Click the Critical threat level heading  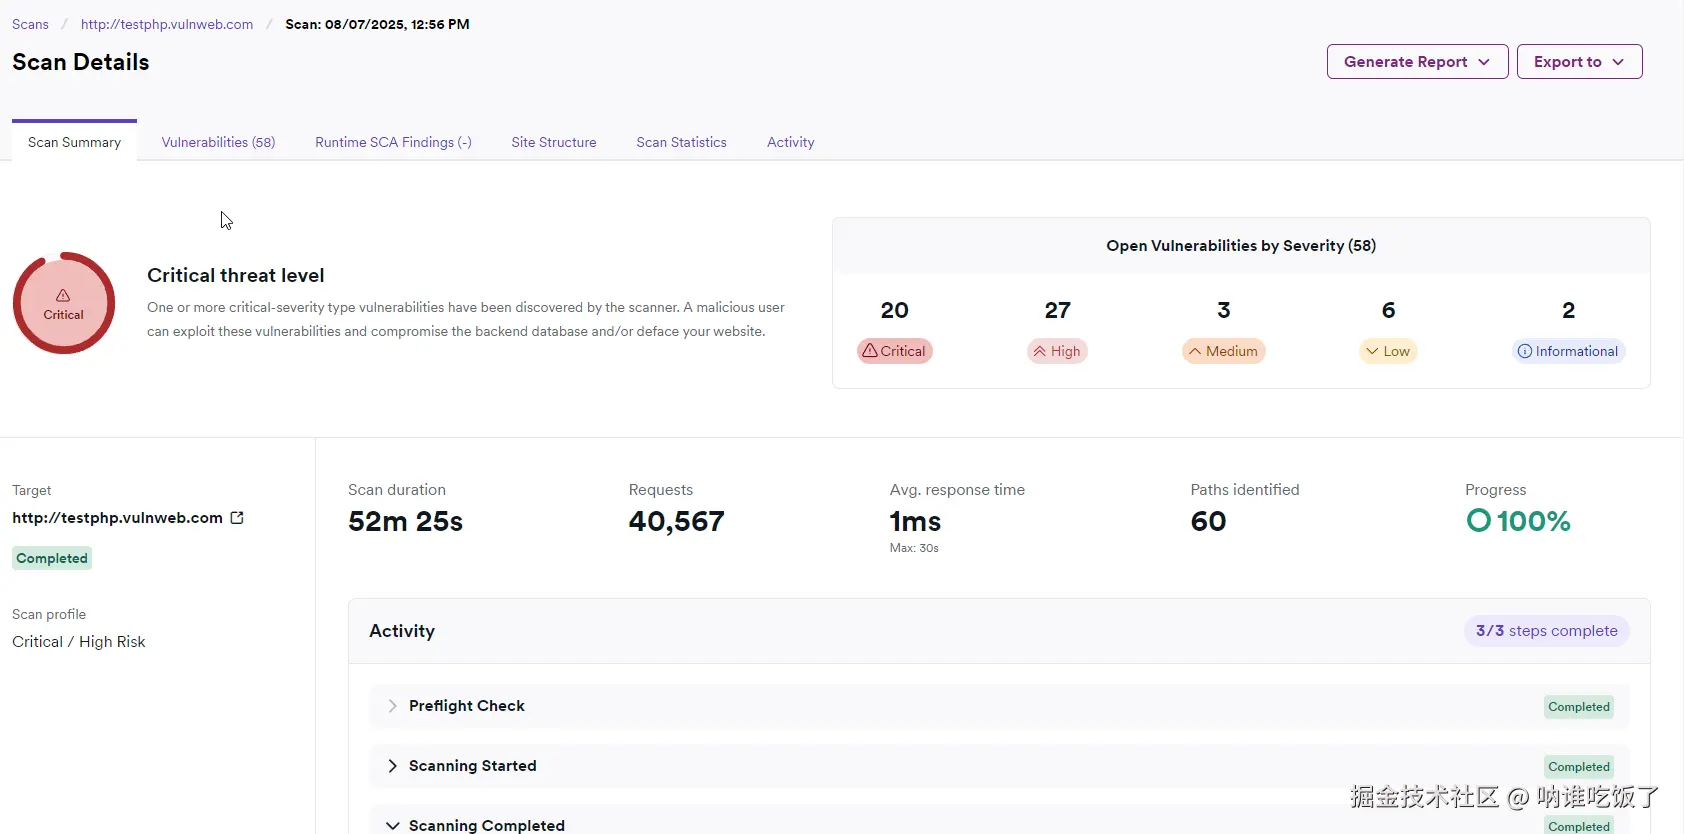[236, 275]
